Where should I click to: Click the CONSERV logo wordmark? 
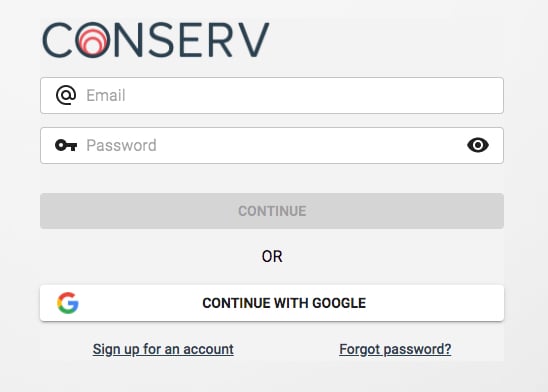tap(156, 40)
